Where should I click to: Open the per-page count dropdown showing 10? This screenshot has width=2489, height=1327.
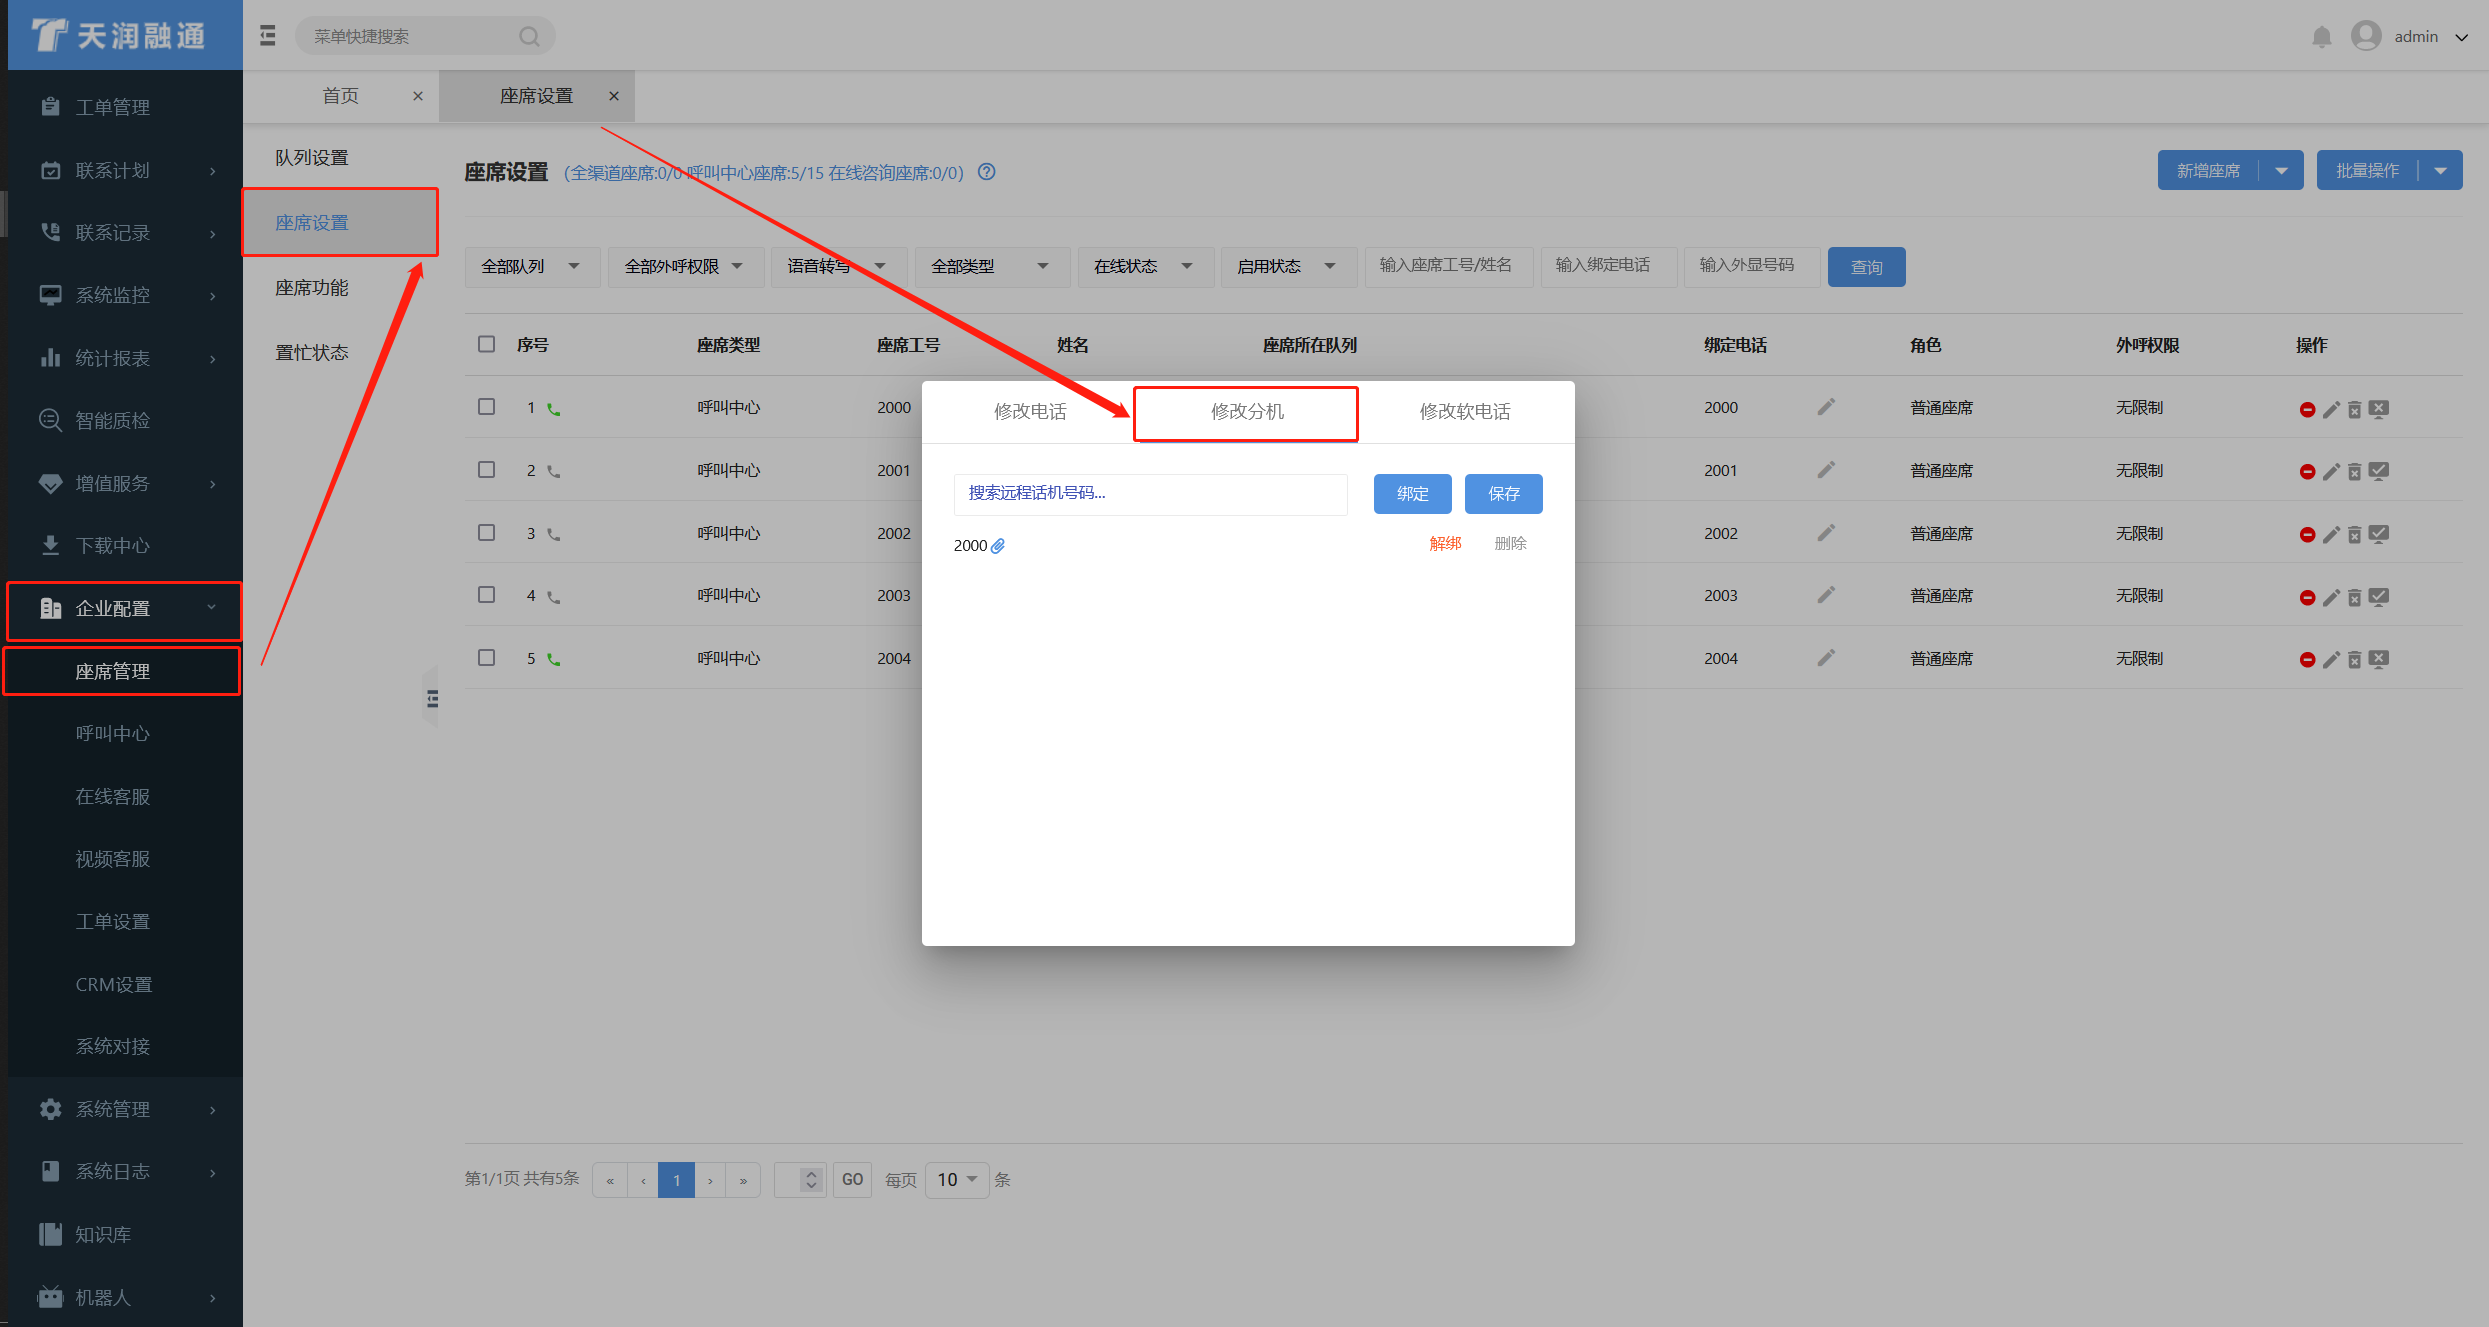click(x=957, y=1180)
